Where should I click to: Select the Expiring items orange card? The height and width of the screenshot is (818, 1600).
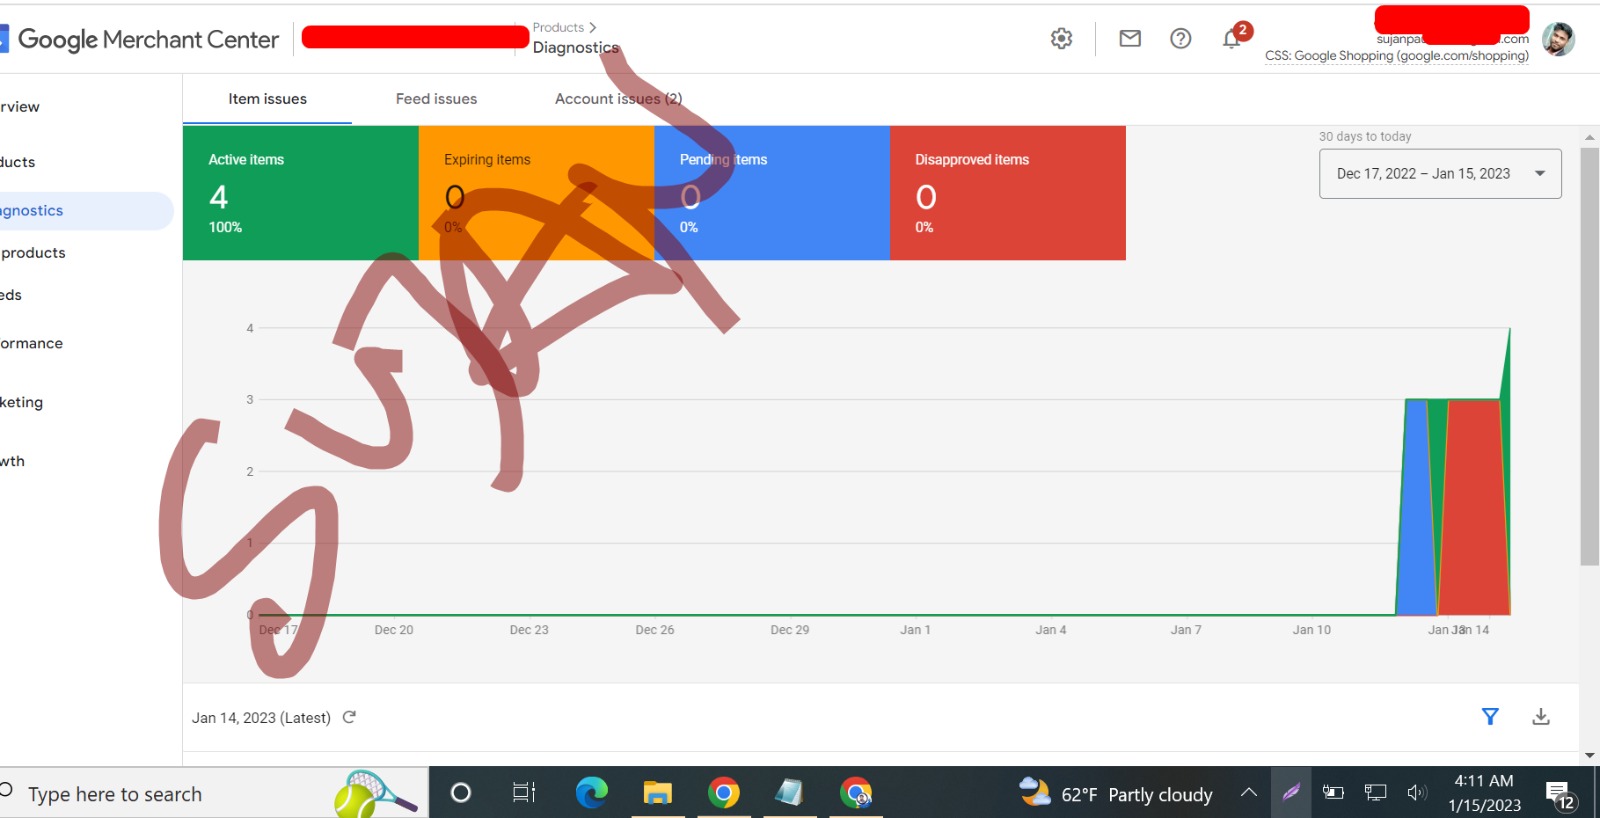[536, 193]
